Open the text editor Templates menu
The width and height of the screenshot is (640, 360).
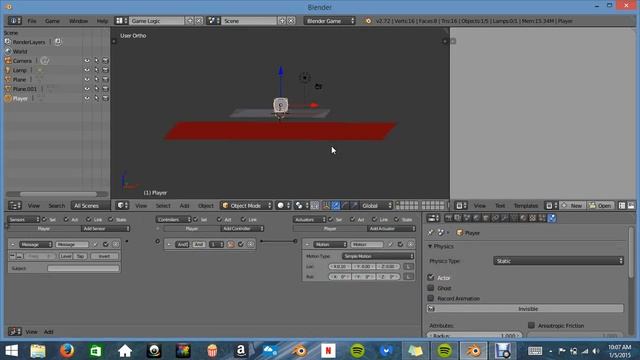pyautogui.click(x=526, y=206)
